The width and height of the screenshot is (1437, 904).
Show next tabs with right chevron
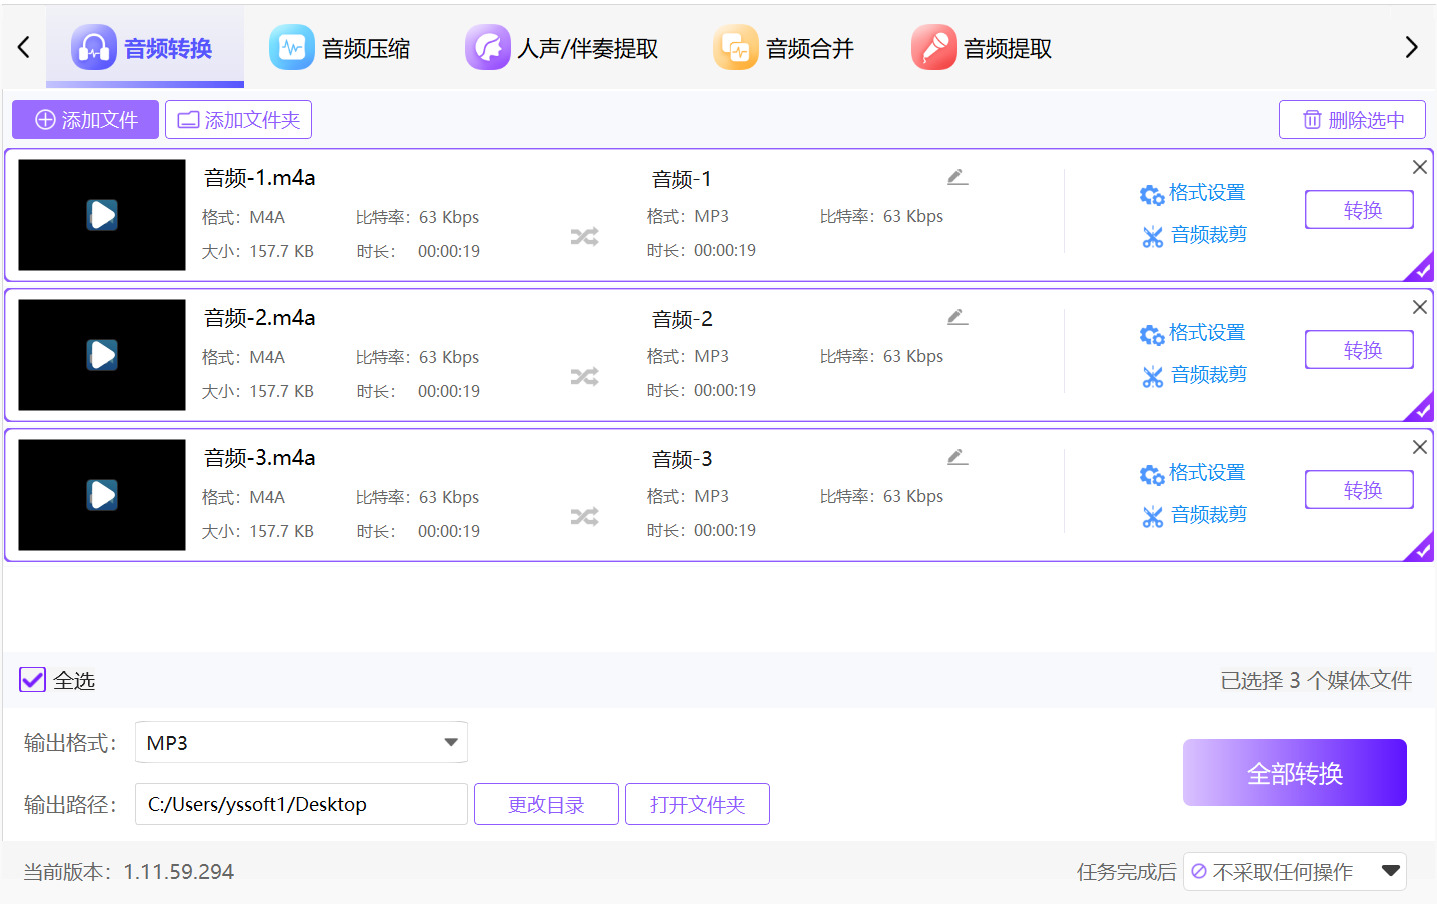coord(1411,47)
